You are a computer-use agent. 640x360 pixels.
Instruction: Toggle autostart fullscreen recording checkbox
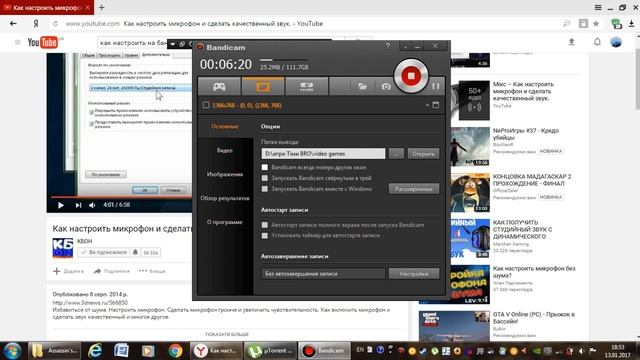click(x=265, y=225)
